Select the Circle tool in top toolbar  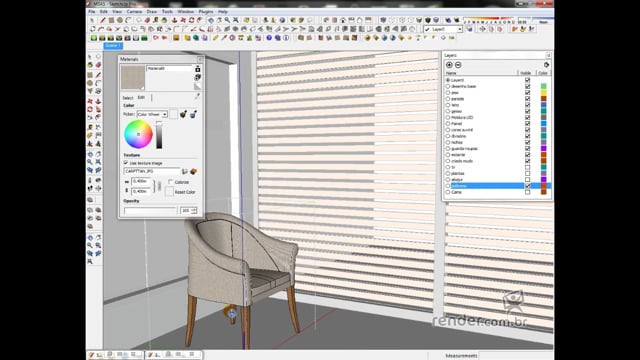tap(120, 20)
